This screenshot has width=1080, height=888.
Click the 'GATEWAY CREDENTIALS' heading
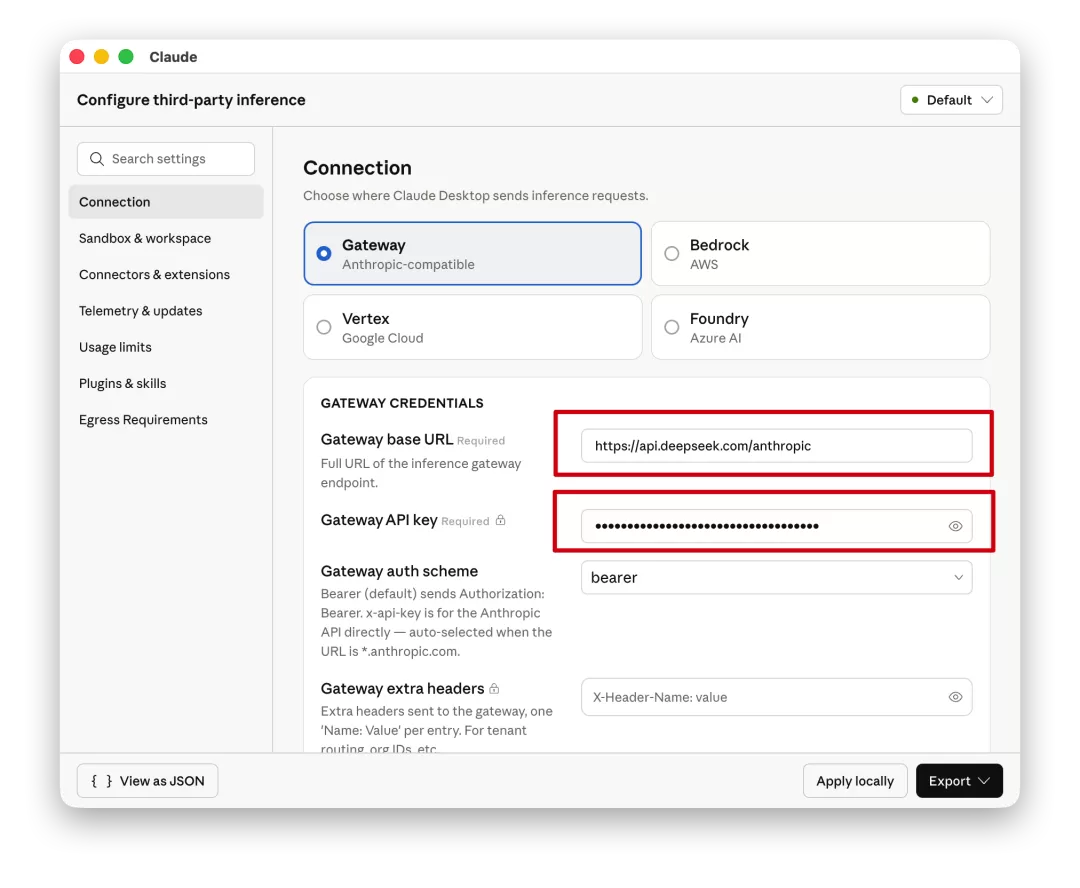(x=402, y=403)
